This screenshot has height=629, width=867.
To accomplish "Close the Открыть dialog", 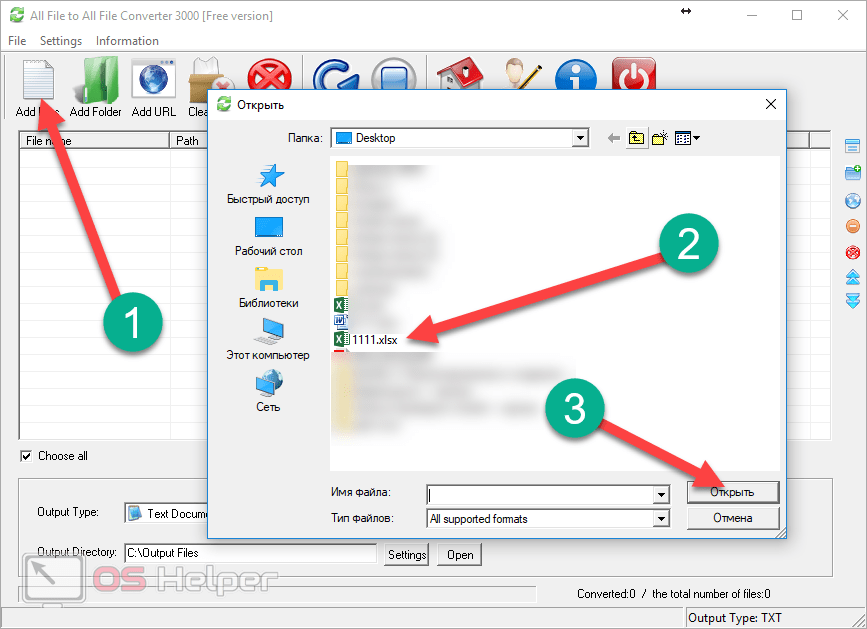I will 771,104.
